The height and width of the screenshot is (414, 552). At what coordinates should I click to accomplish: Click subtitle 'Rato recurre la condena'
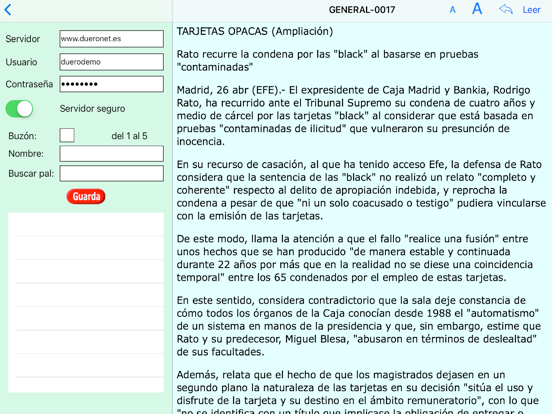327,61
